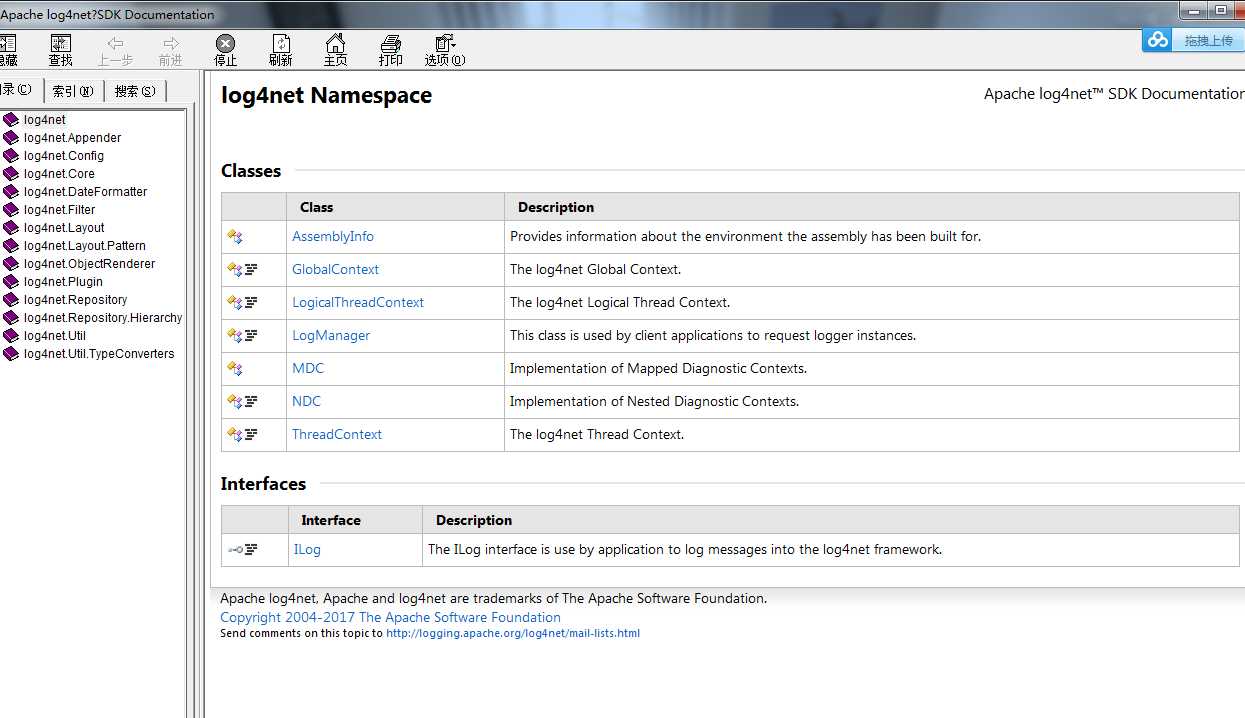The width and height of the screenshot is (1245, 718).
Task: Click the class icon in AssemblyInfo row
Action: pos(235,237)
